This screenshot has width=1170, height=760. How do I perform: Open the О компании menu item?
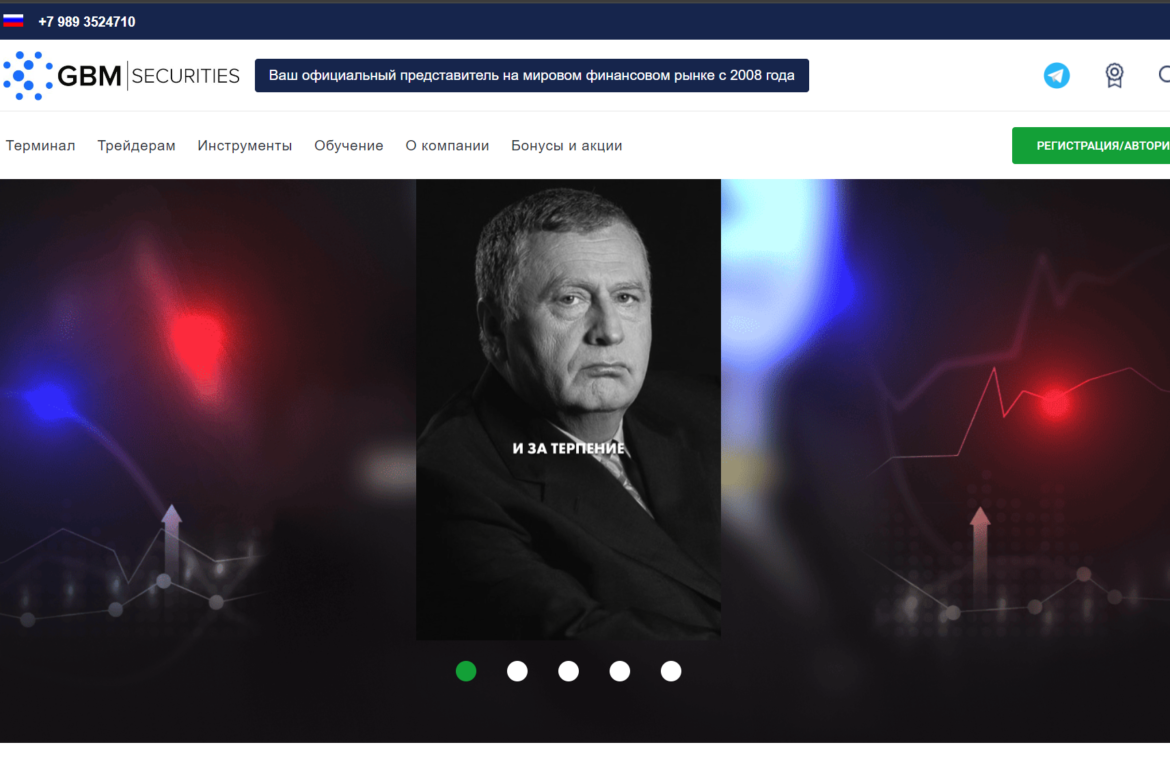tap(447, 145)
